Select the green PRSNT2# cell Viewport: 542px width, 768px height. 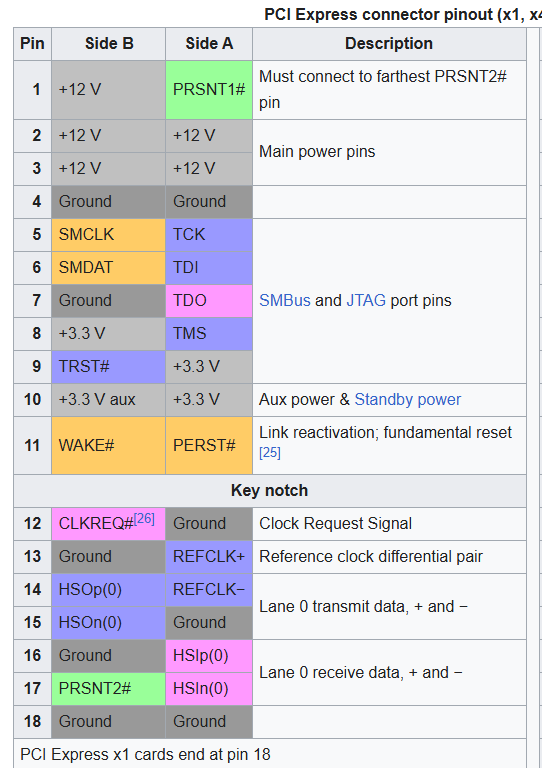pos(108,689)
